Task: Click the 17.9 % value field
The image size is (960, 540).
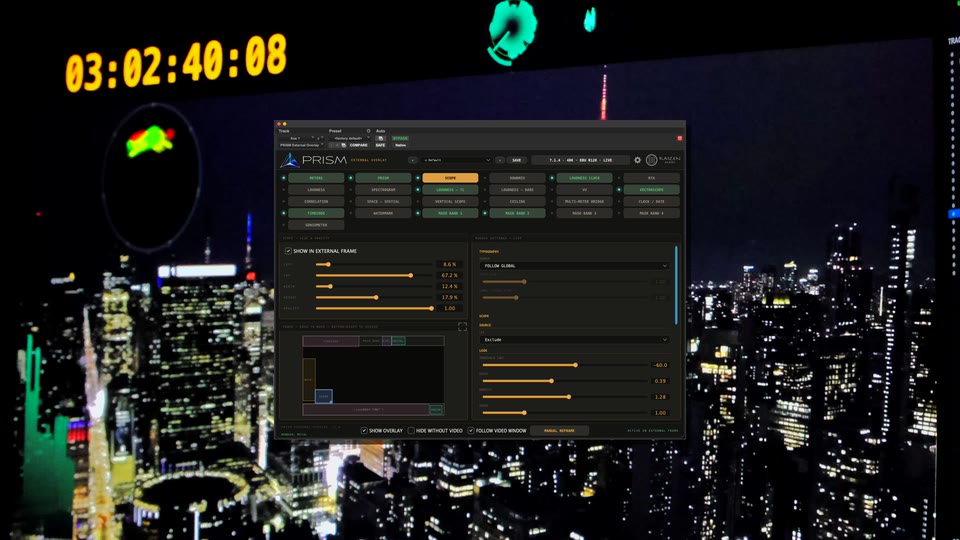Action: [449, 298]
